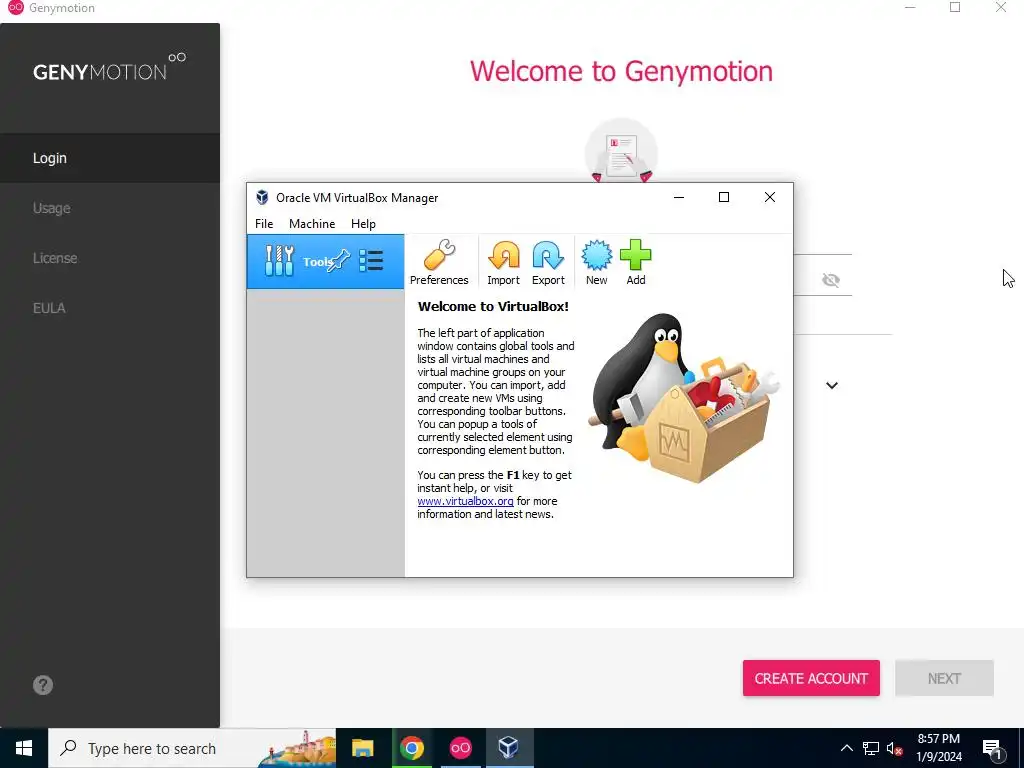Screen dimensions: 1024x768
Task: Maximize the VirtualBox Manager window
Action: pyautogui.click(x=724, y=197)
